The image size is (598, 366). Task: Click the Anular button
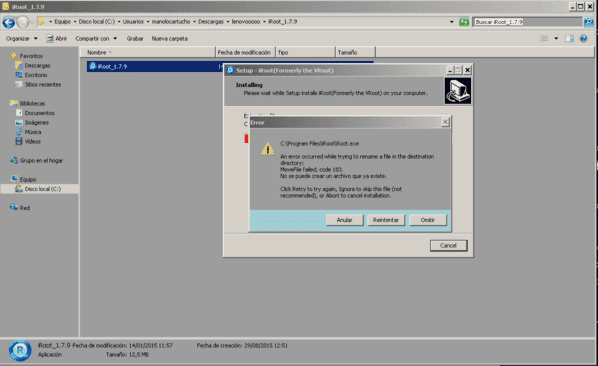pyautogui.click(x=344, y=220)
